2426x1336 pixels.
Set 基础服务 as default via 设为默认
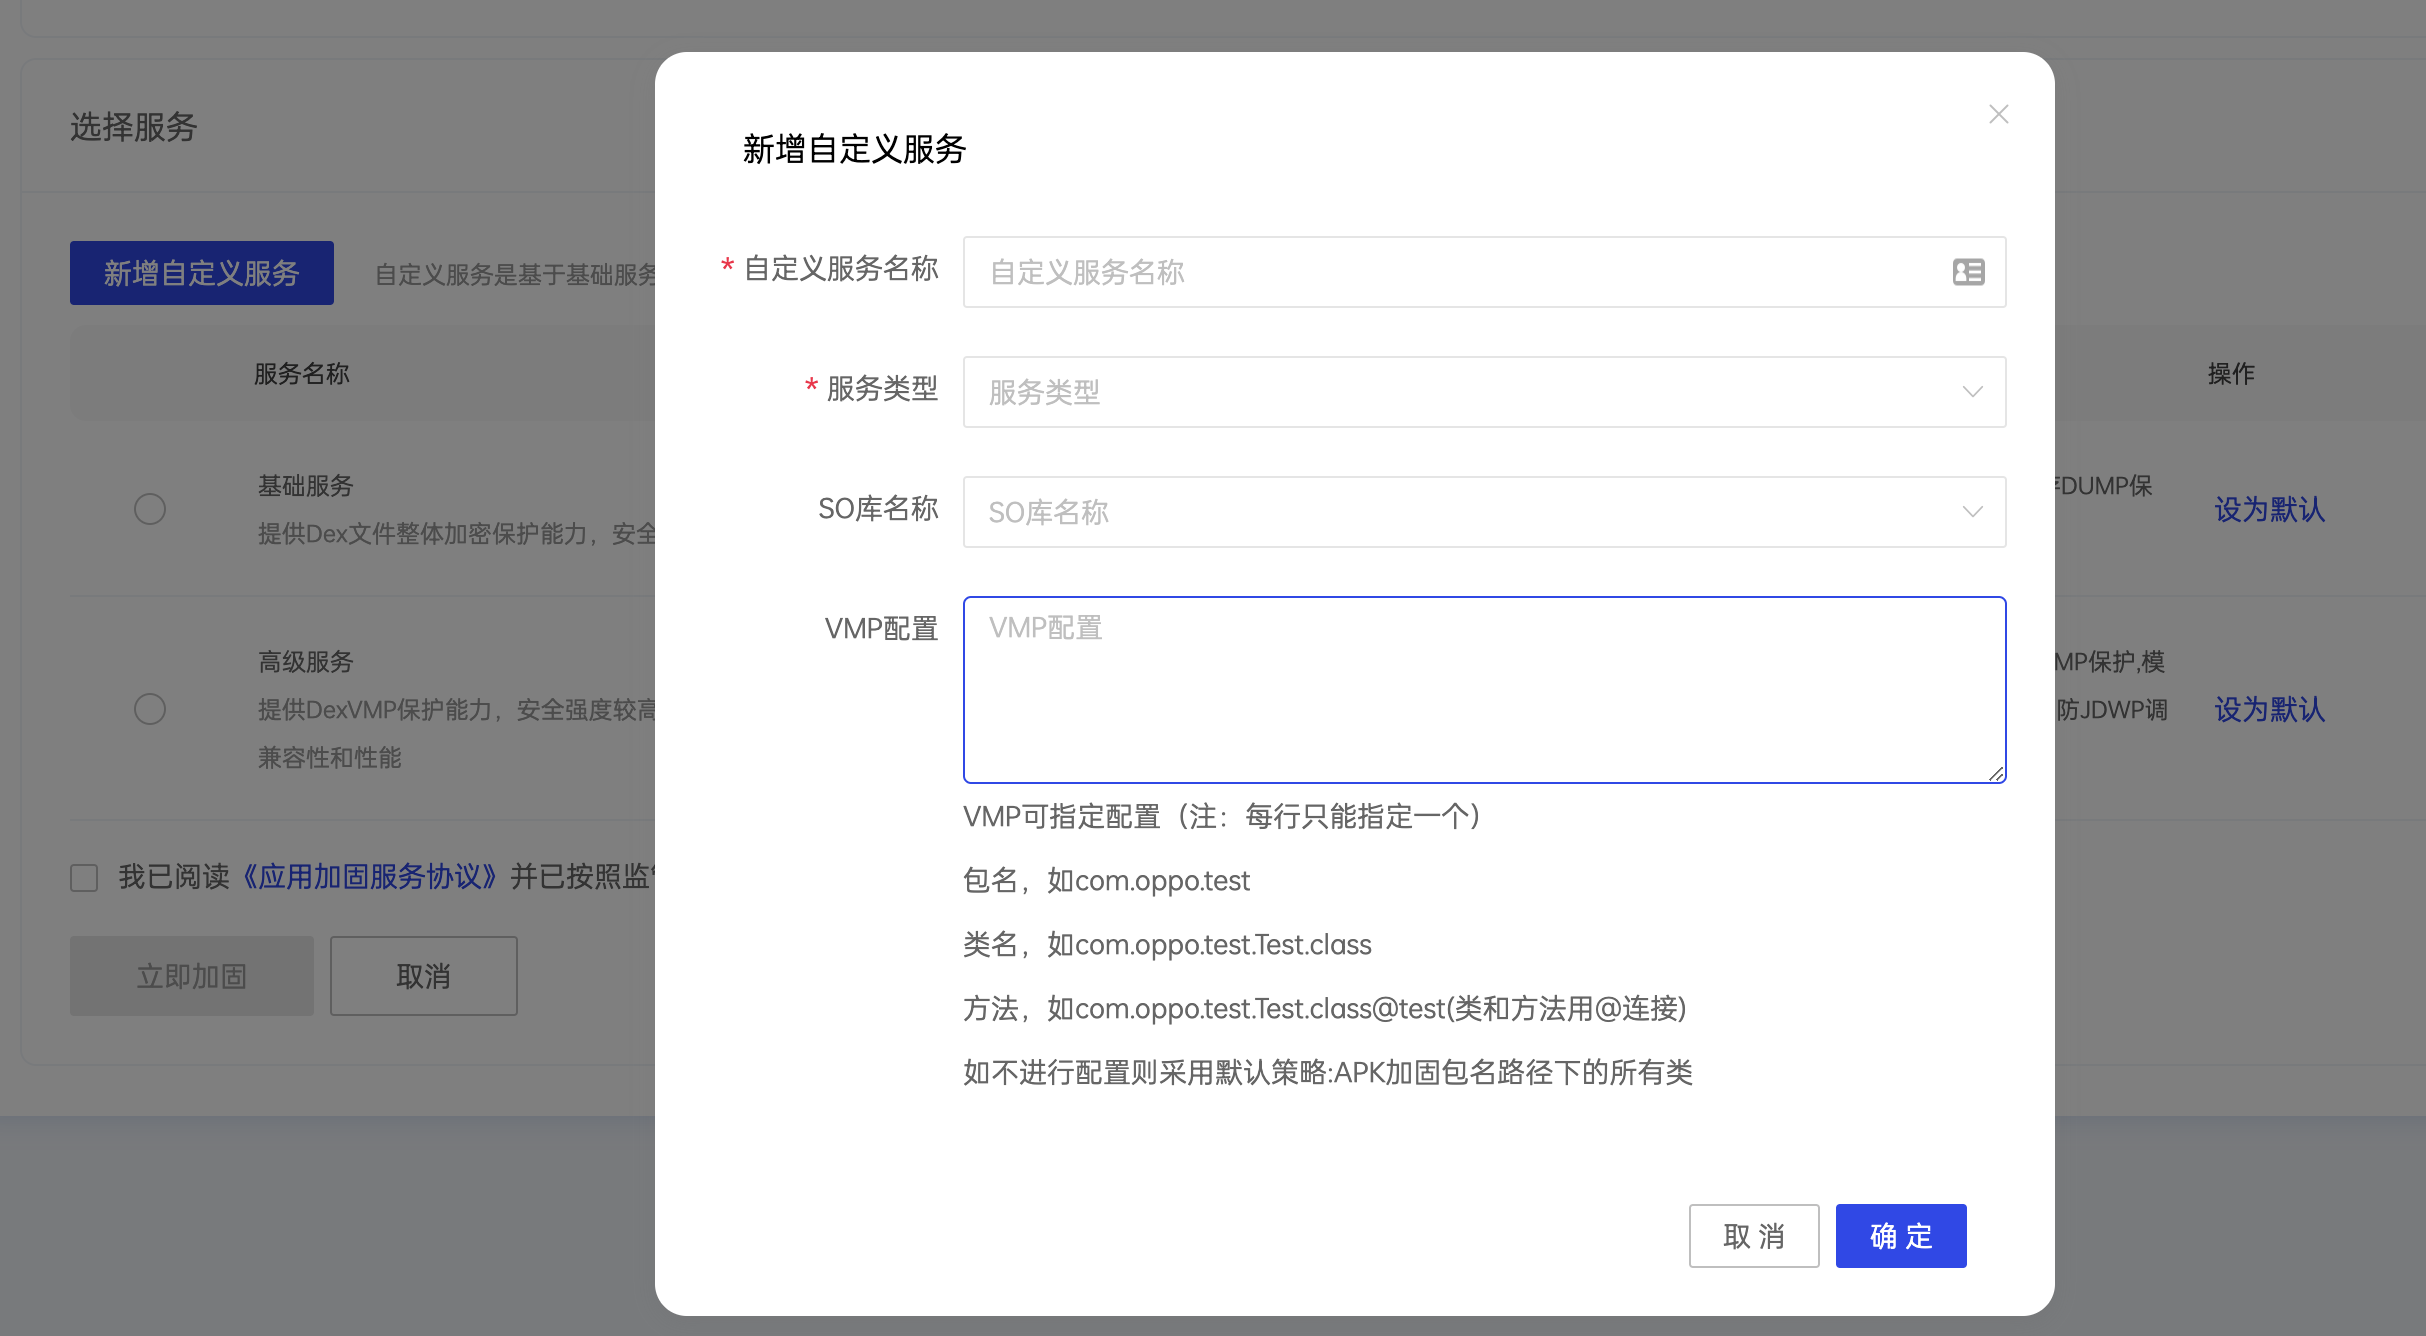click(2269, 509)
